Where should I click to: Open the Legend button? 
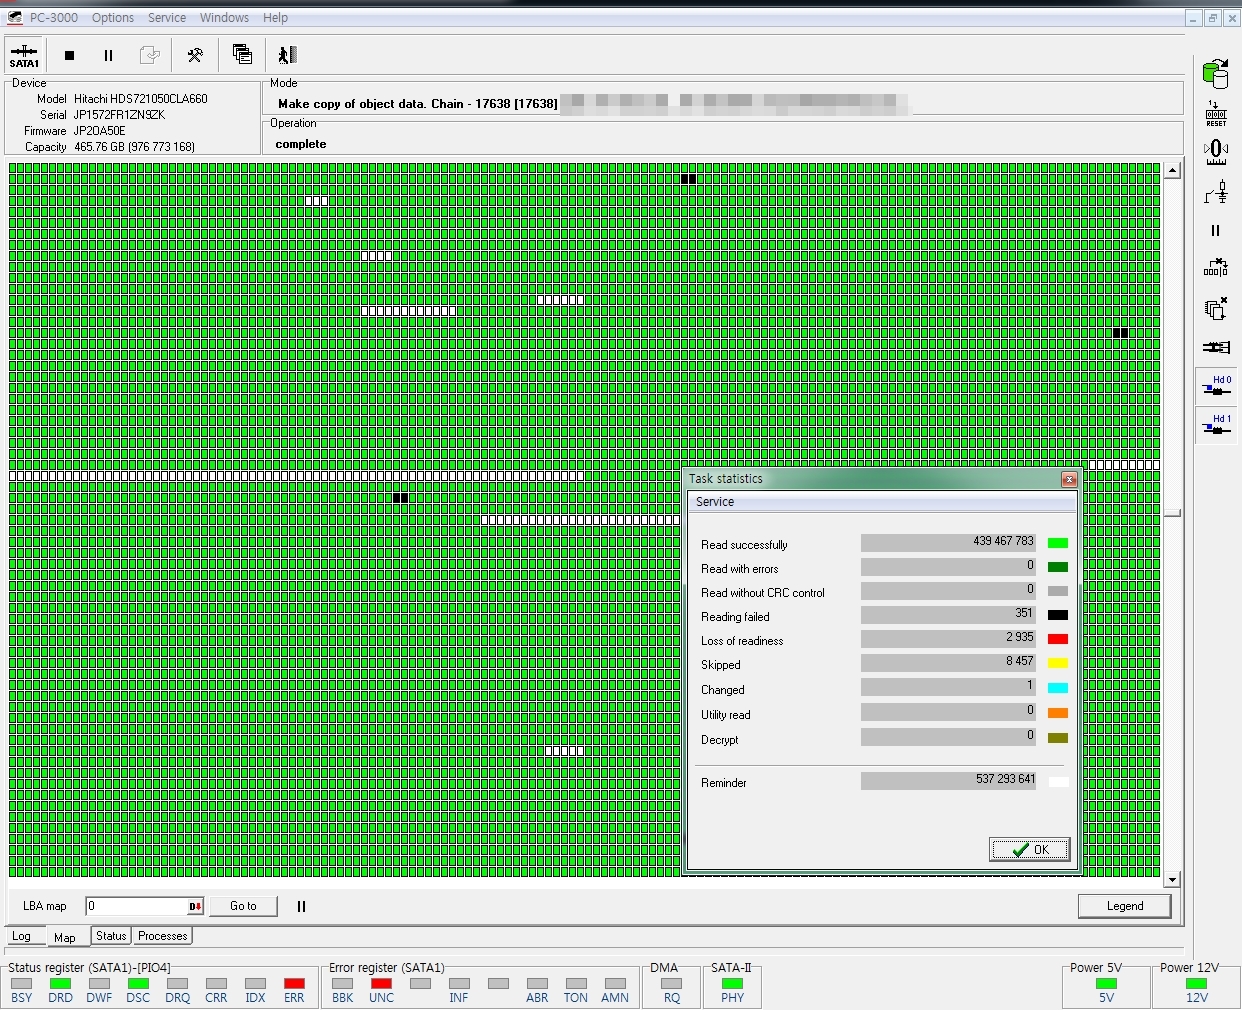[x=1125, y=906]
